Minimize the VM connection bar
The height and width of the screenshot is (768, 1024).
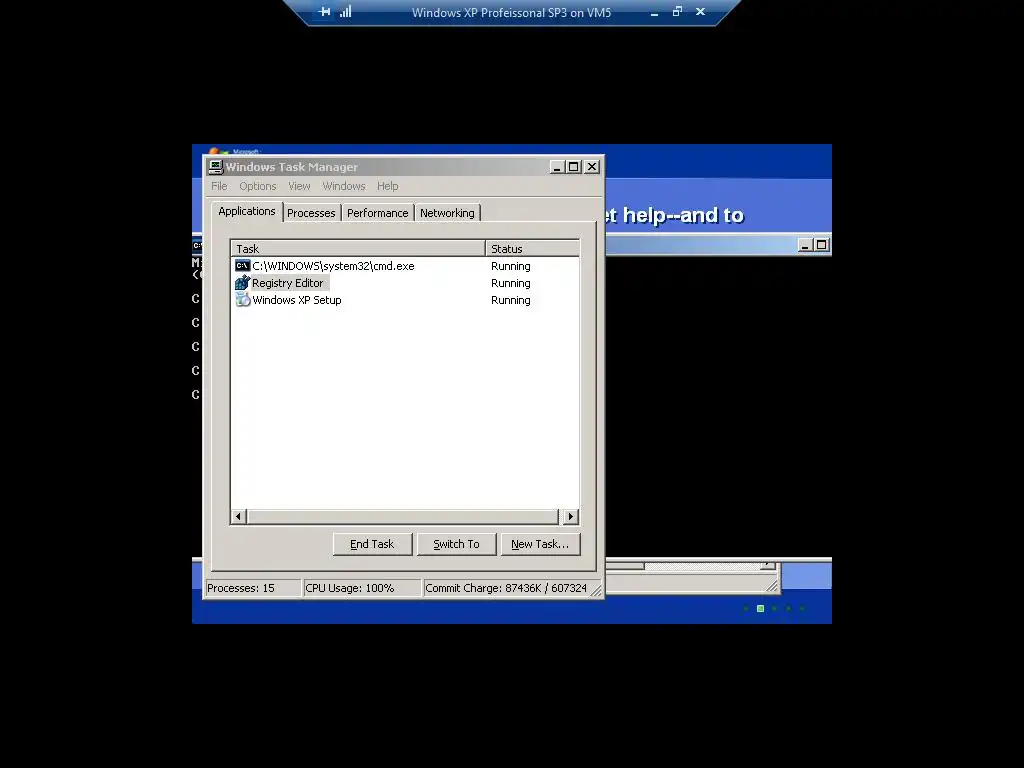click(654, 12)
